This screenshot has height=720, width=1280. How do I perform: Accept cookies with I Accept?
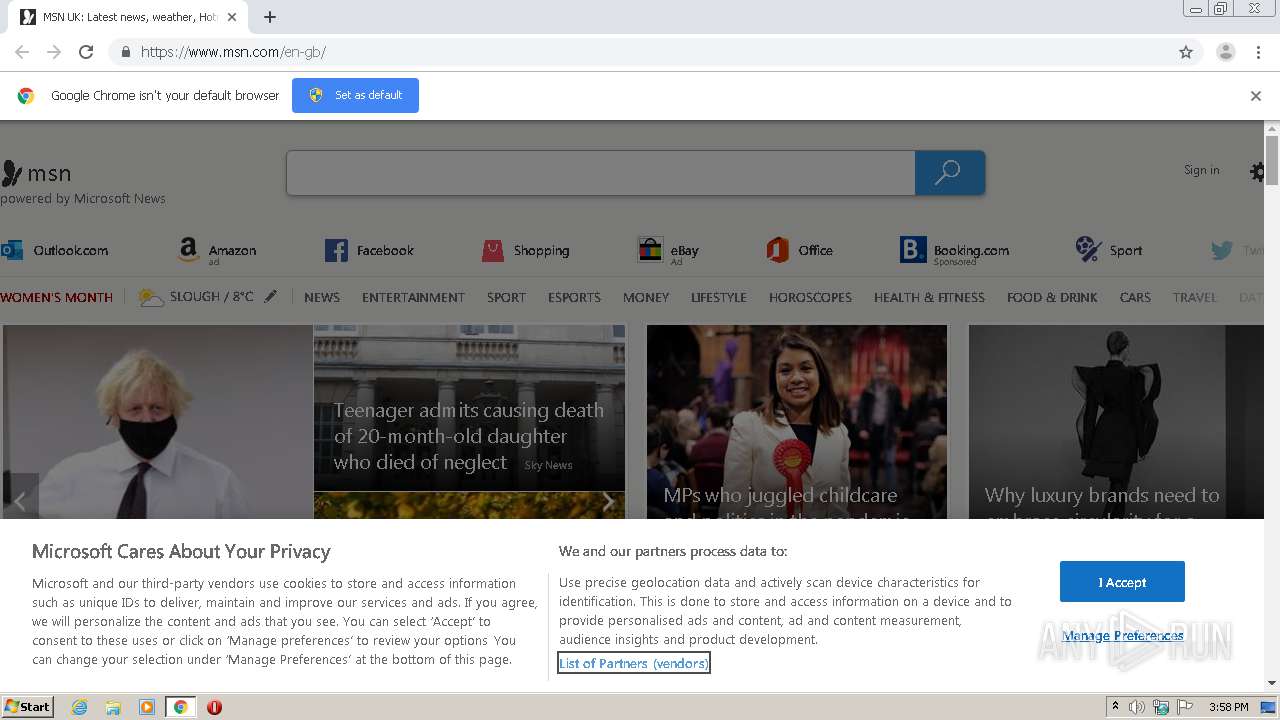[x=1122, y=582]
